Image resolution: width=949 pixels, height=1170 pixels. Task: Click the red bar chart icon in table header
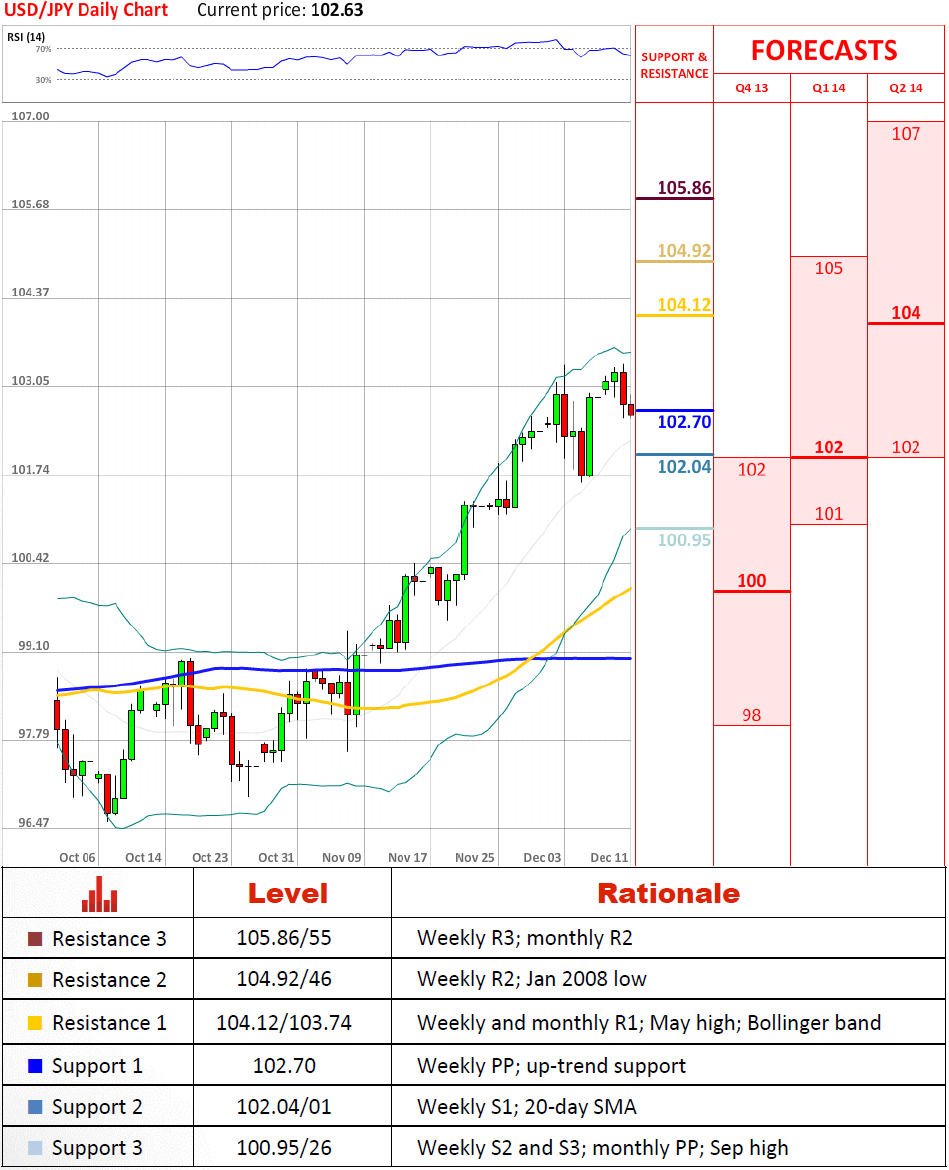(x=99, y=893)
